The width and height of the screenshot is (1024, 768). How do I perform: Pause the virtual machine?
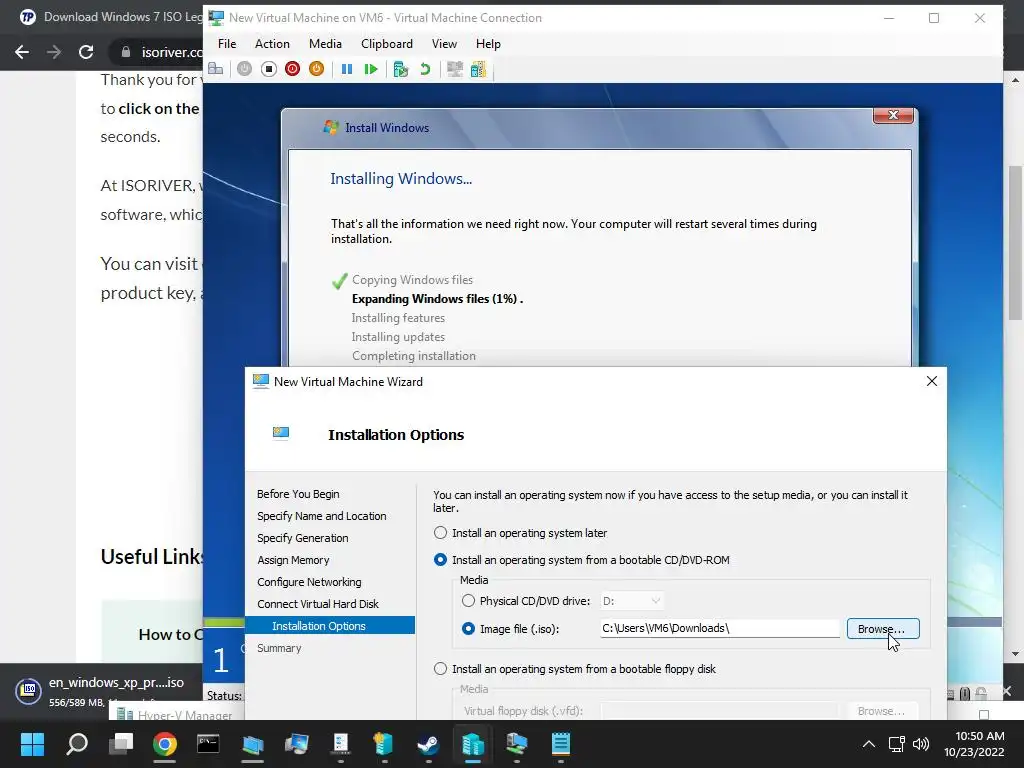pyautogui.click(x=347, y=69)
